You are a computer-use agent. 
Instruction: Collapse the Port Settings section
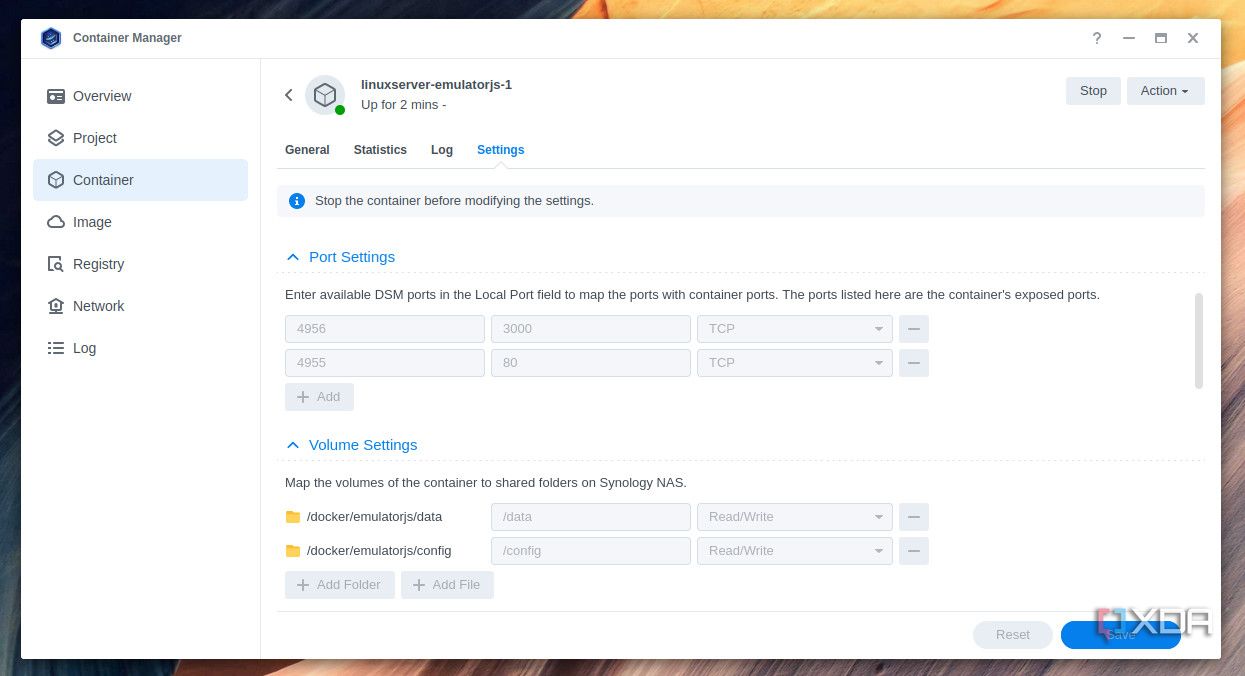coord(293,257)
